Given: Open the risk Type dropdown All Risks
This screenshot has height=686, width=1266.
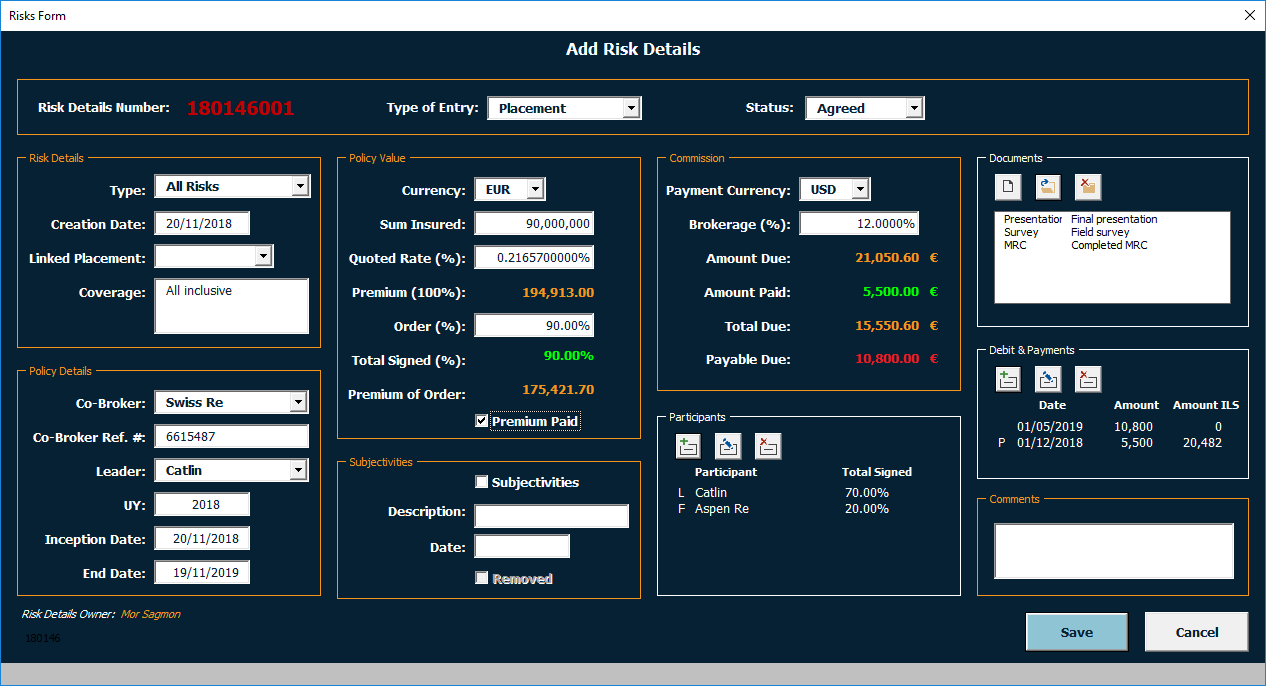Looking at the screenshot, I should [x=300, y=186].
